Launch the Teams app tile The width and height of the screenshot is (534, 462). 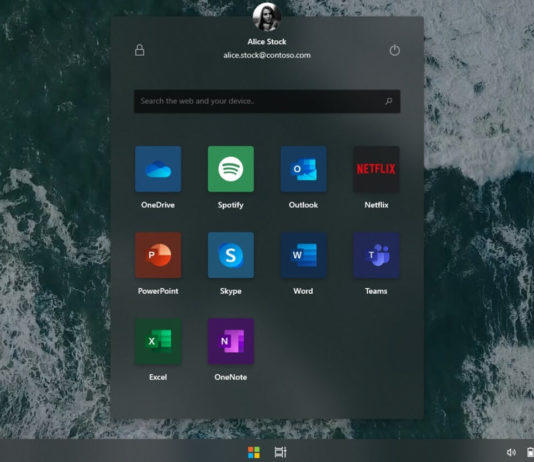pyautogui.click(x=376, y=255)
